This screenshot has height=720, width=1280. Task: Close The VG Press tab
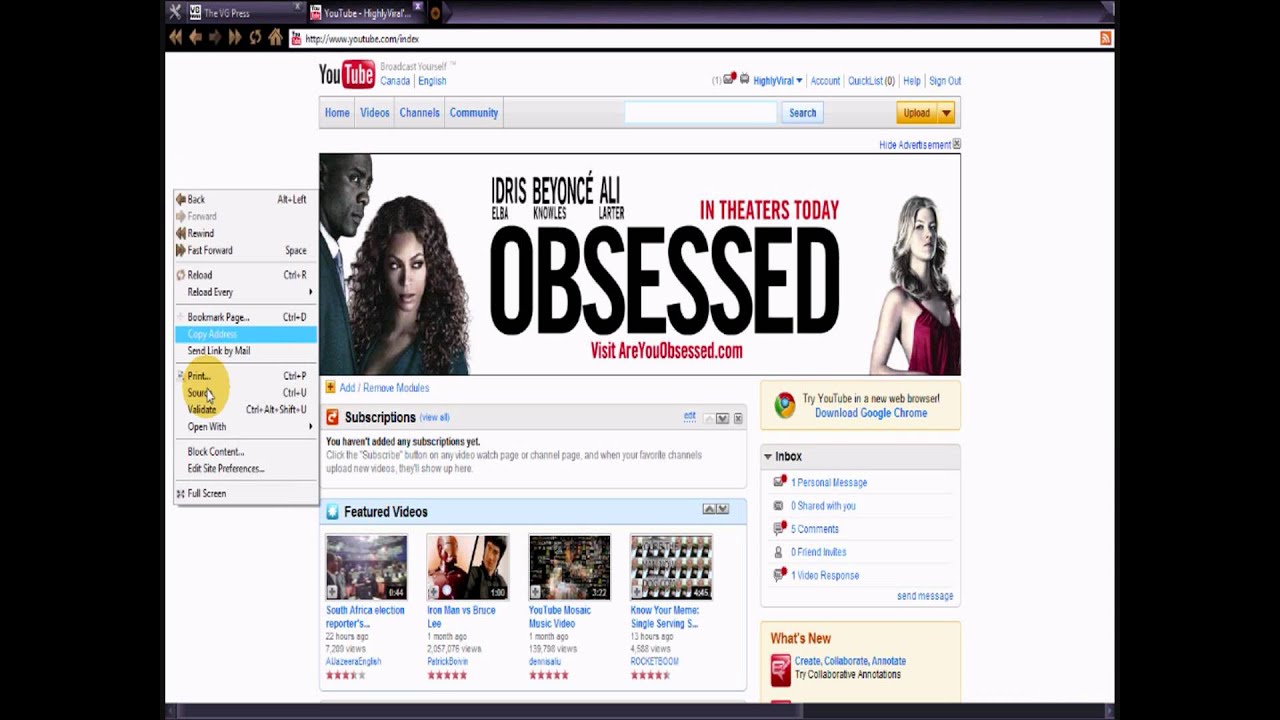297,8
